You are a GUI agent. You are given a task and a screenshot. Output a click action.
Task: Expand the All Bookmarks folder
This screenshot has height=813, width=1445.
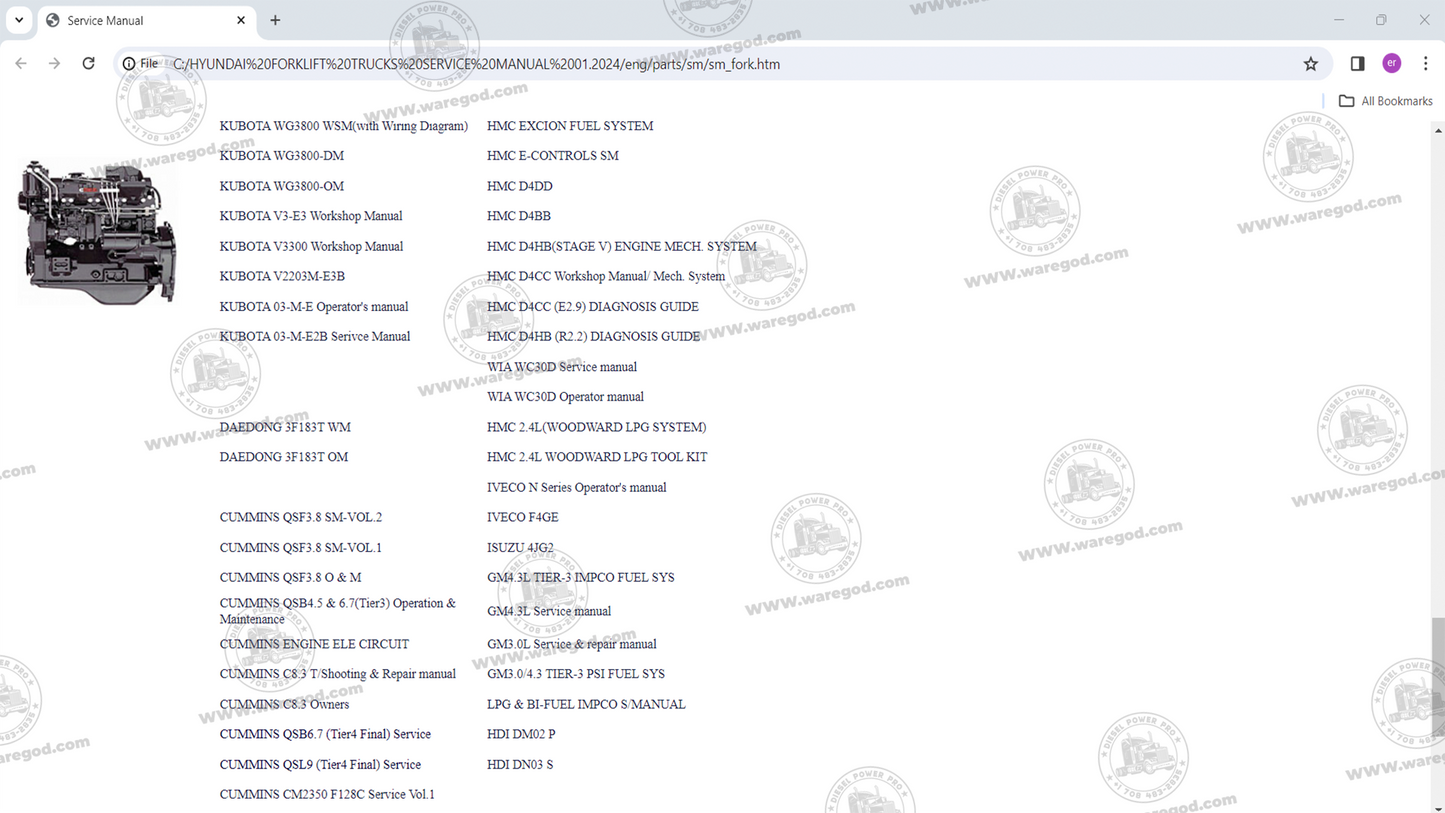click(x=1348, y=100)
